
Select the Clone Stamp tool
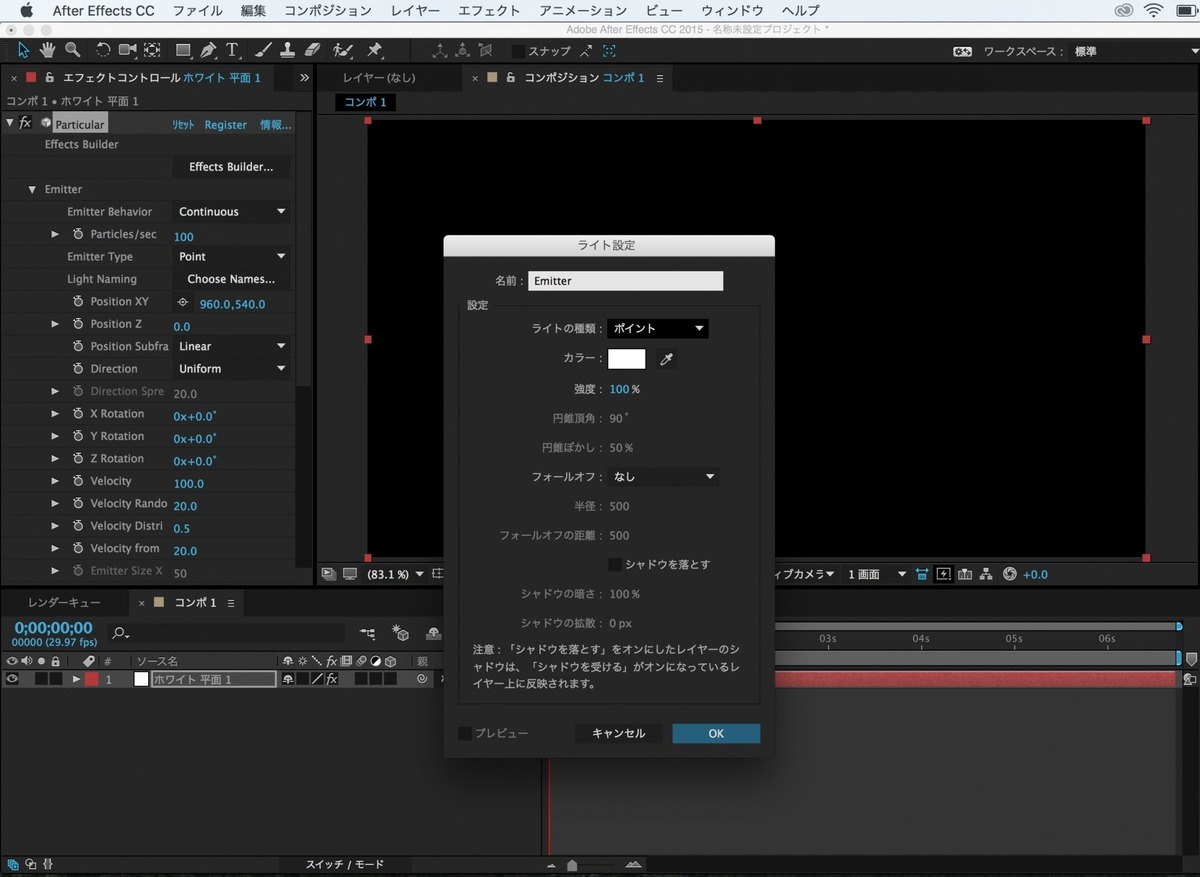tap(287, 50)
